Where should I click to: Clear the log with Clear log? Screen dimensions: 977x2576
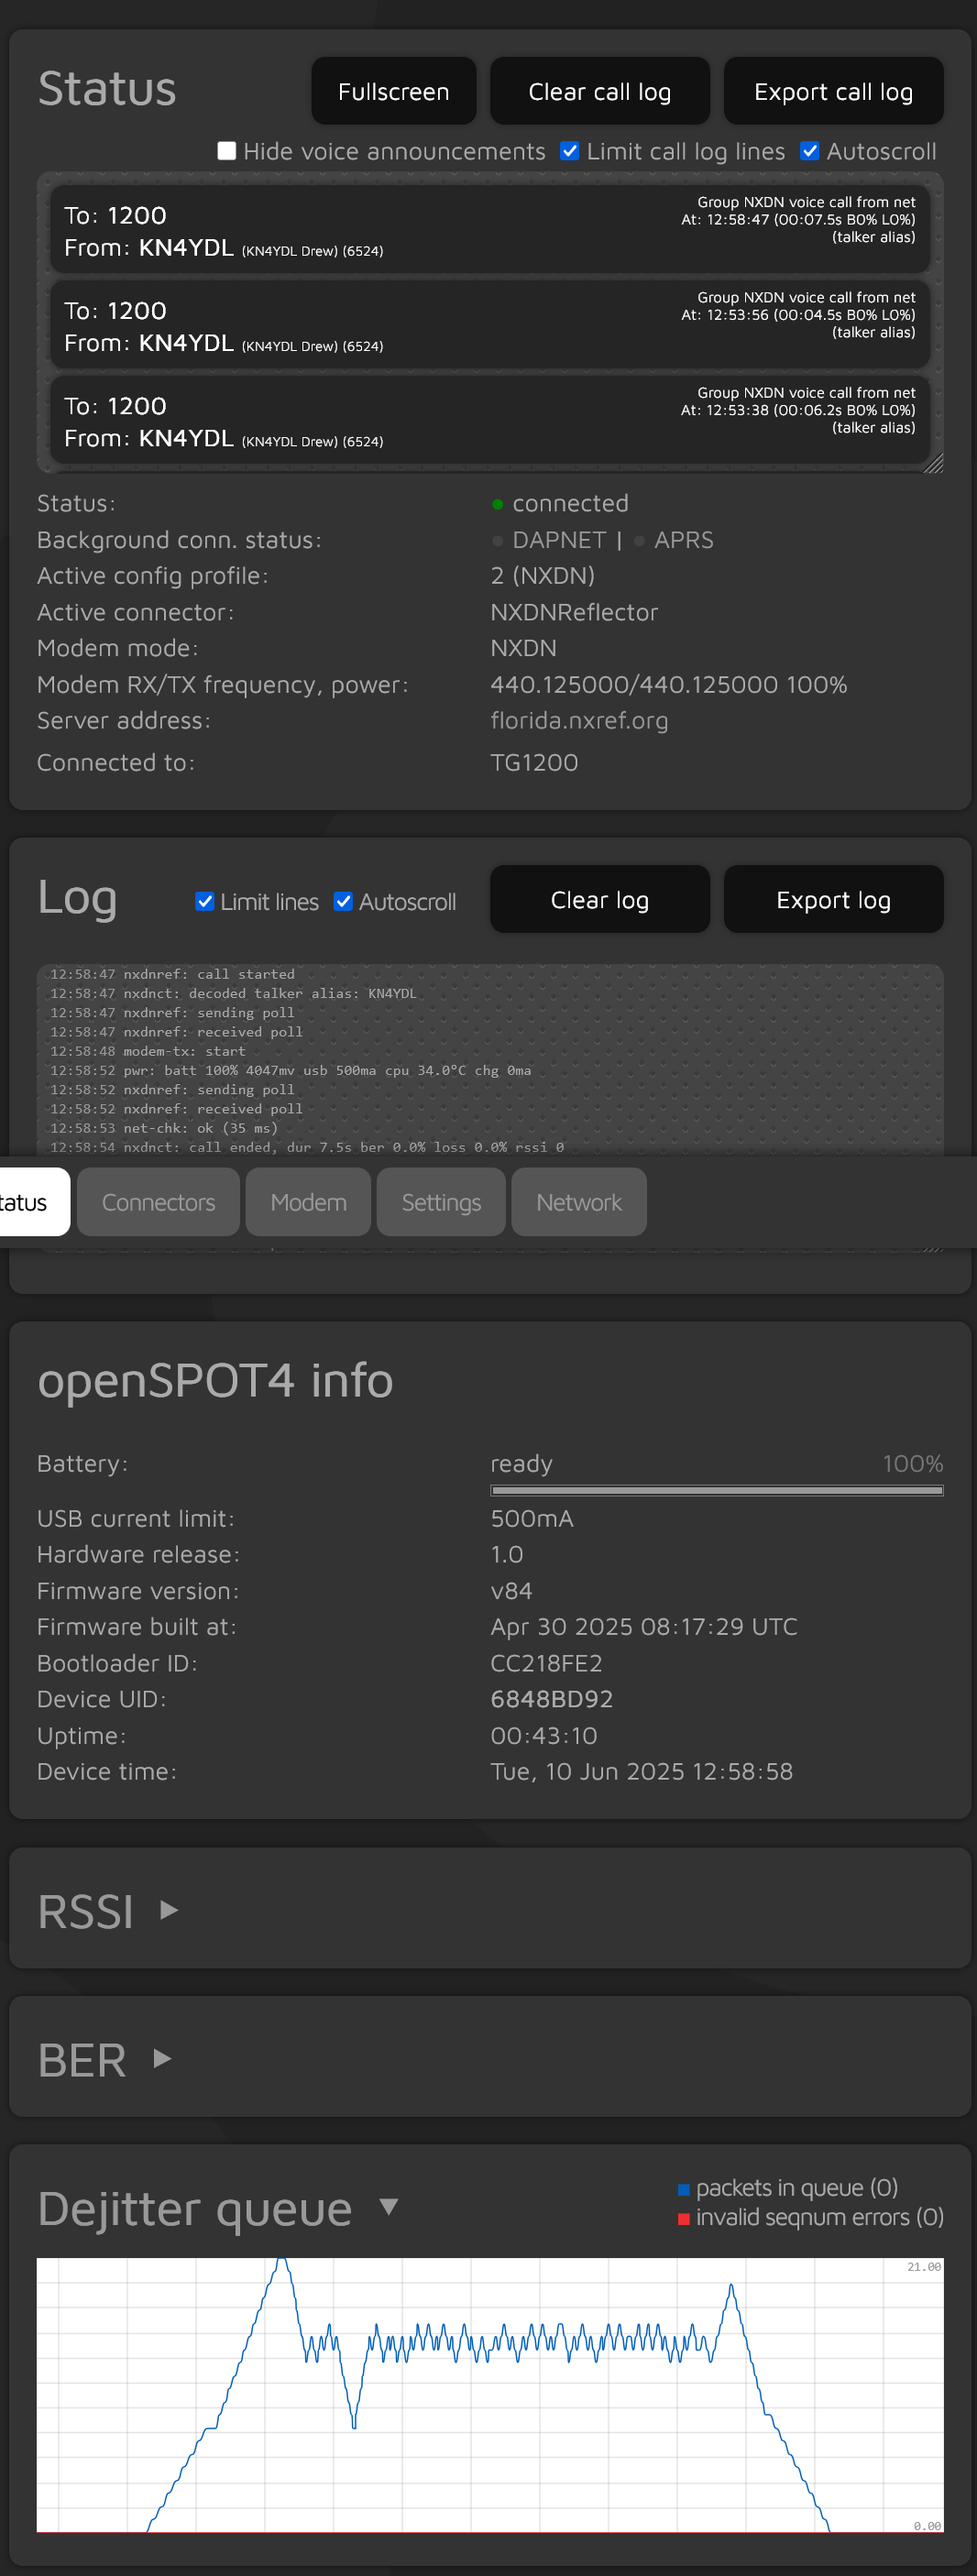point(599,899)
